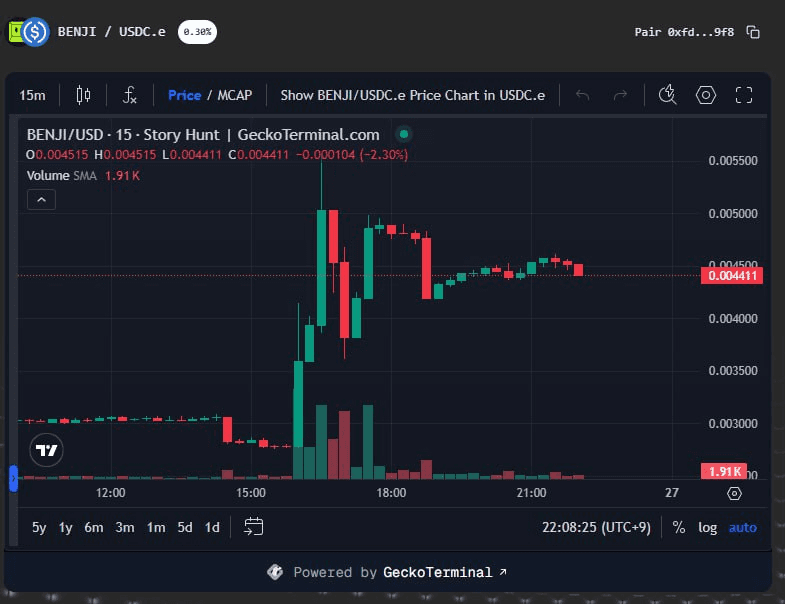The width and height of the screenshot is (785, 604).
Task: Switch chart to Price view
Action: [184, 95]
